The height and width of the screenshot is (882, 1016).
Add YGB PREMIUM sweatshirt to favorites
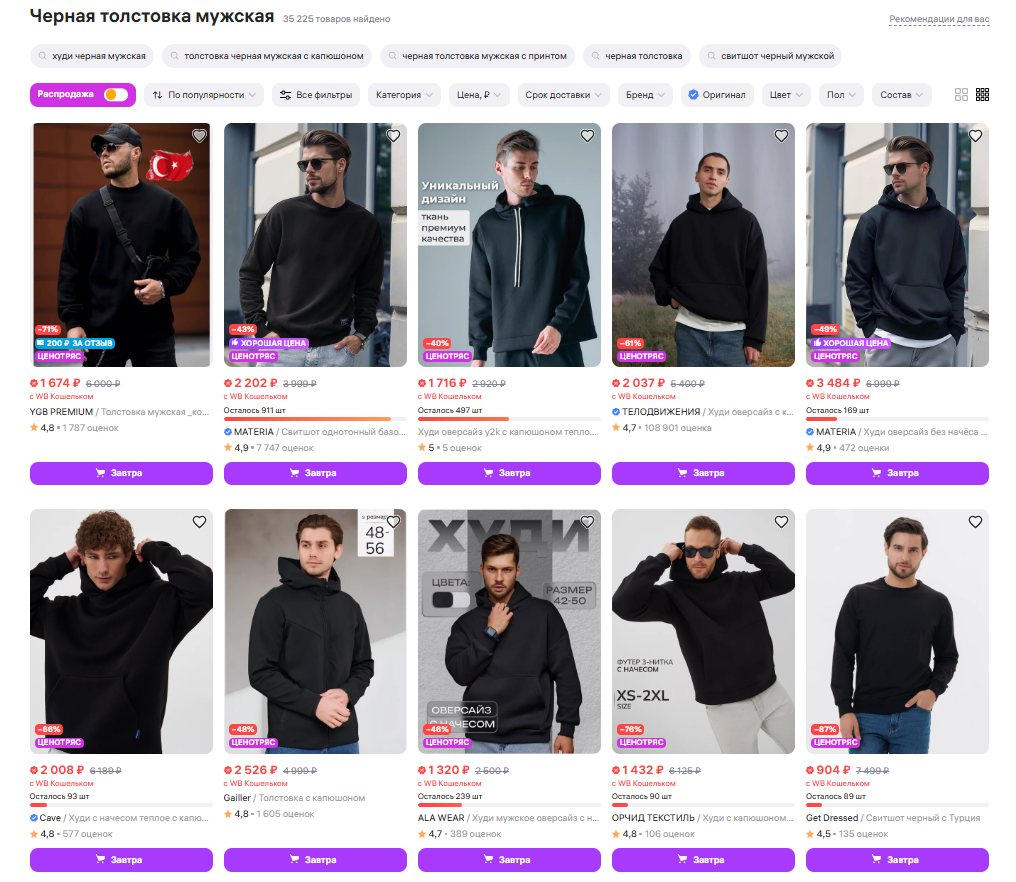pyautogui.click(x=199, y=136)
